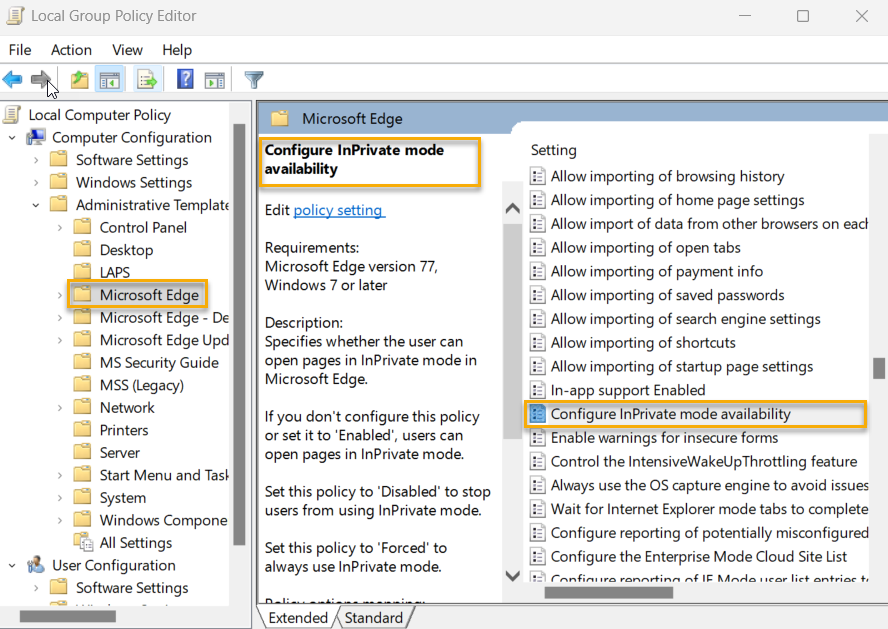This screenshot has width=888, height=629.
Task: Open the View menu
Action: point(127,49)
